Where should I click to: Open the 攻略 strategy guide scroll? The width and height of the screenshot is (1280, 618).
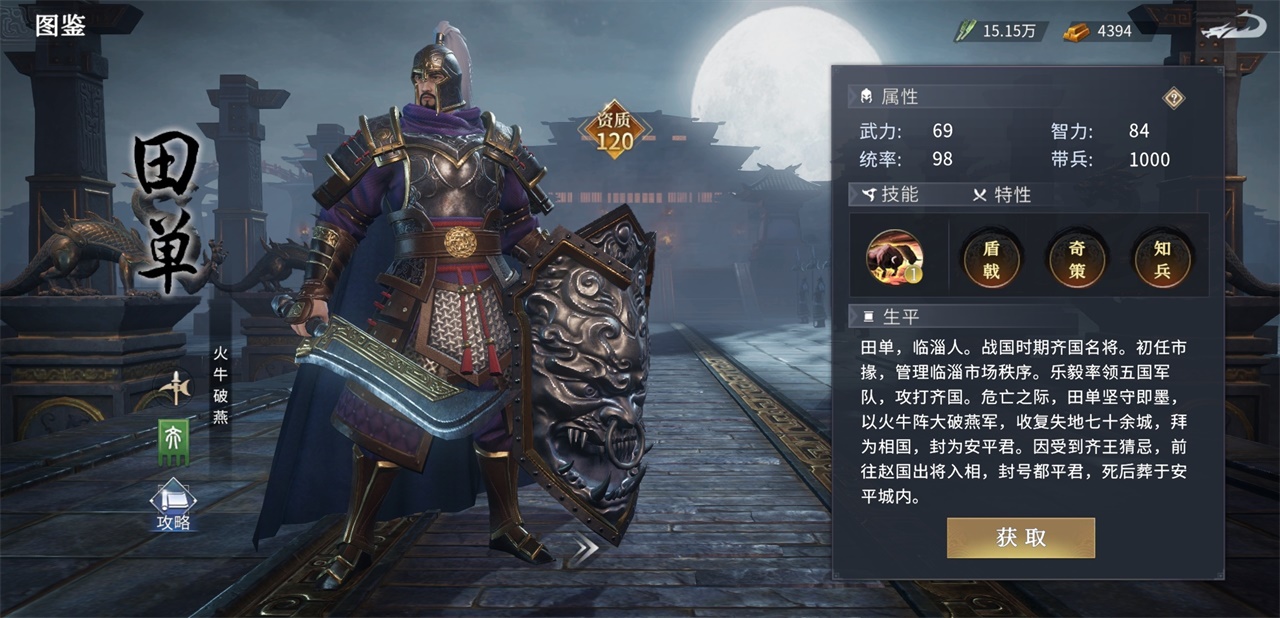[173, 506]
